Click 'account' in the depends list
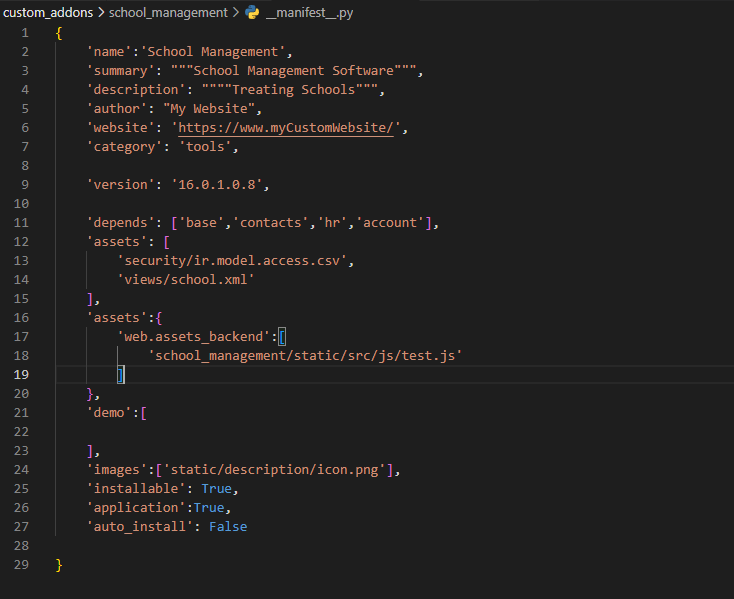 [390, 222]
